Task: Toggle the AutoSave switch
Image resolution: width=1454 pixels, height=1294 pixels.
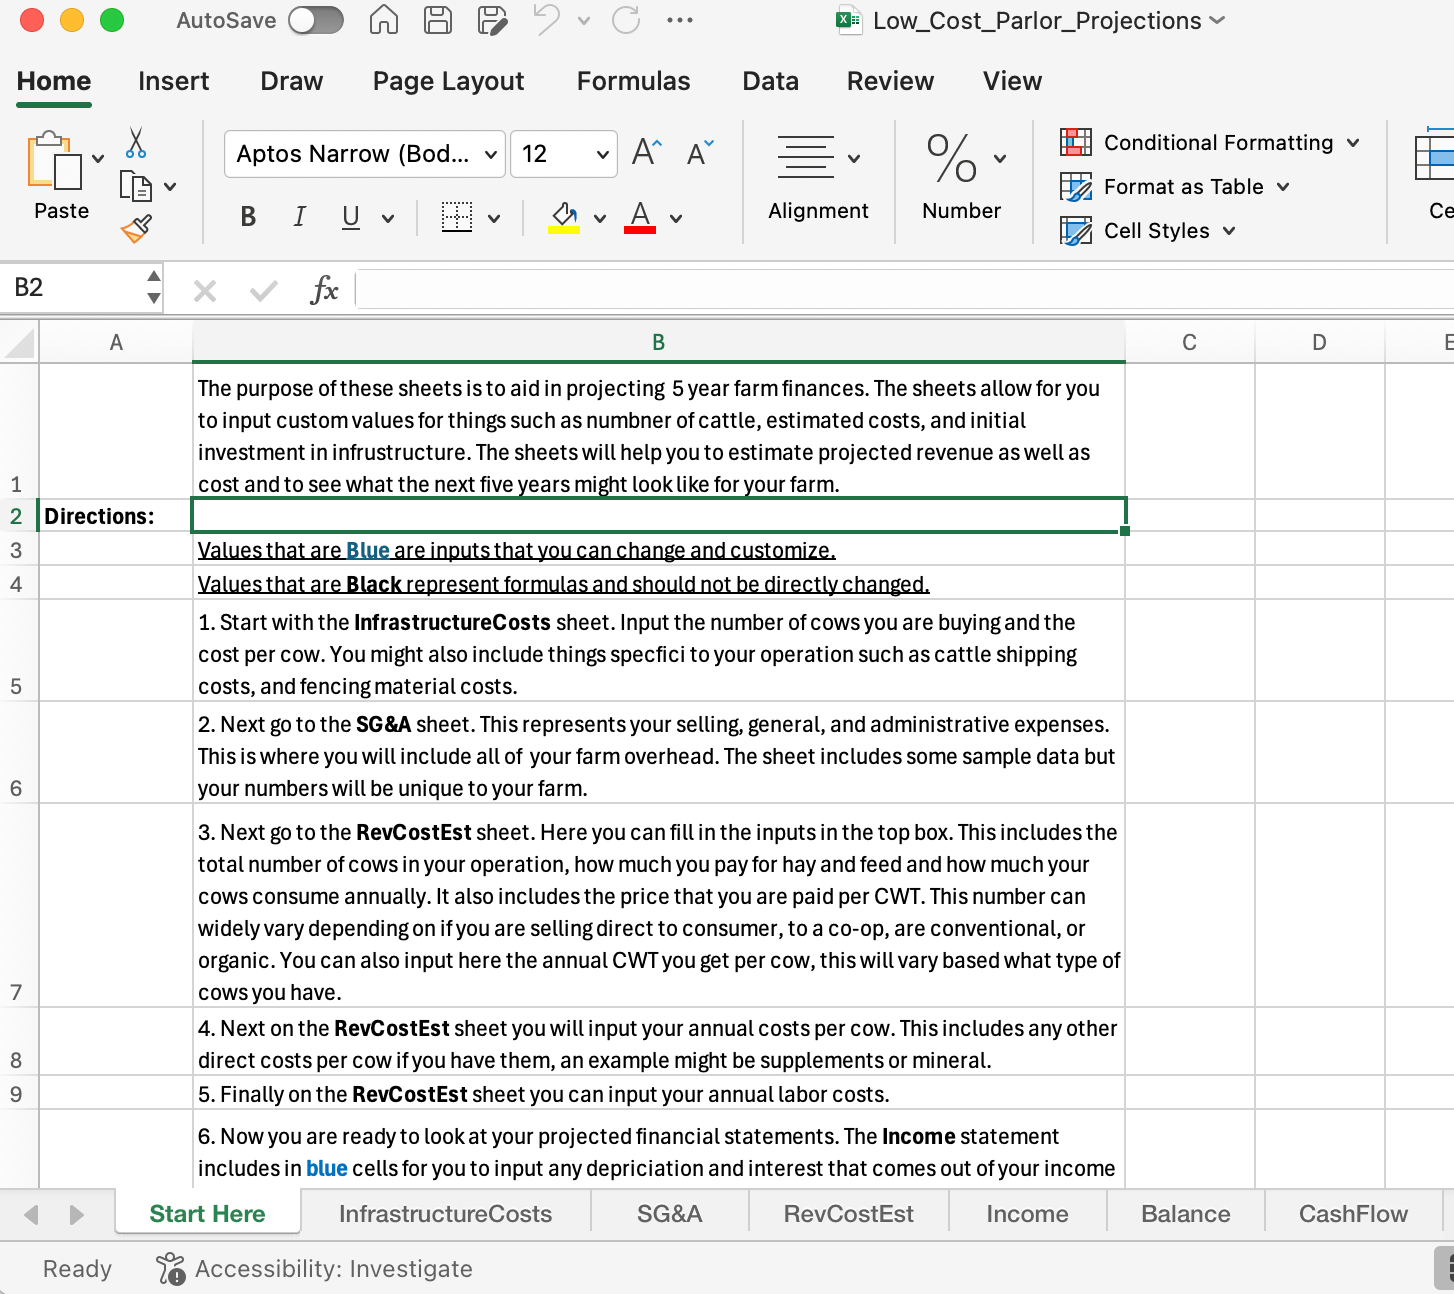Action: [x=316, y=20]
